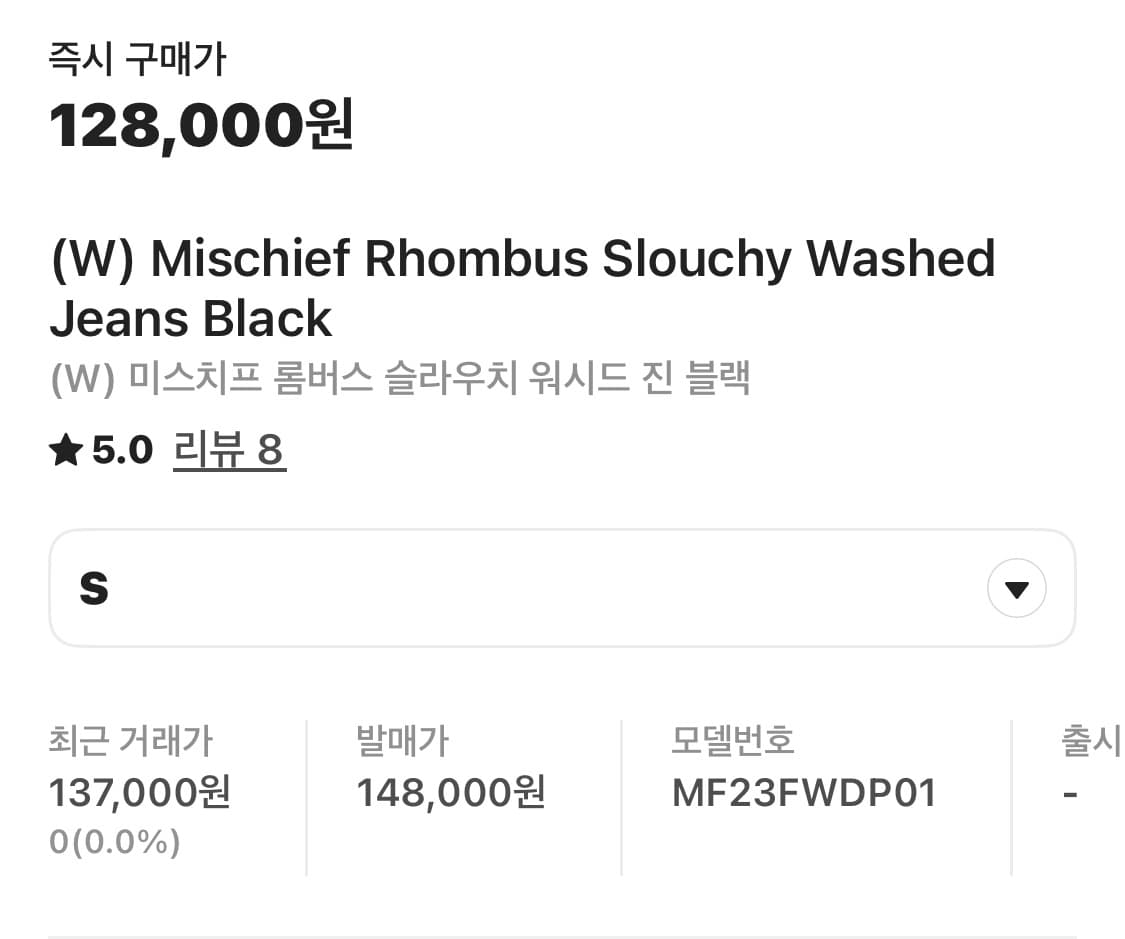This screenshot has height=939, width=1125.
Task: Click the 137,000원 recent trade price
Action: pyautogui.click(x=140, y=793)
